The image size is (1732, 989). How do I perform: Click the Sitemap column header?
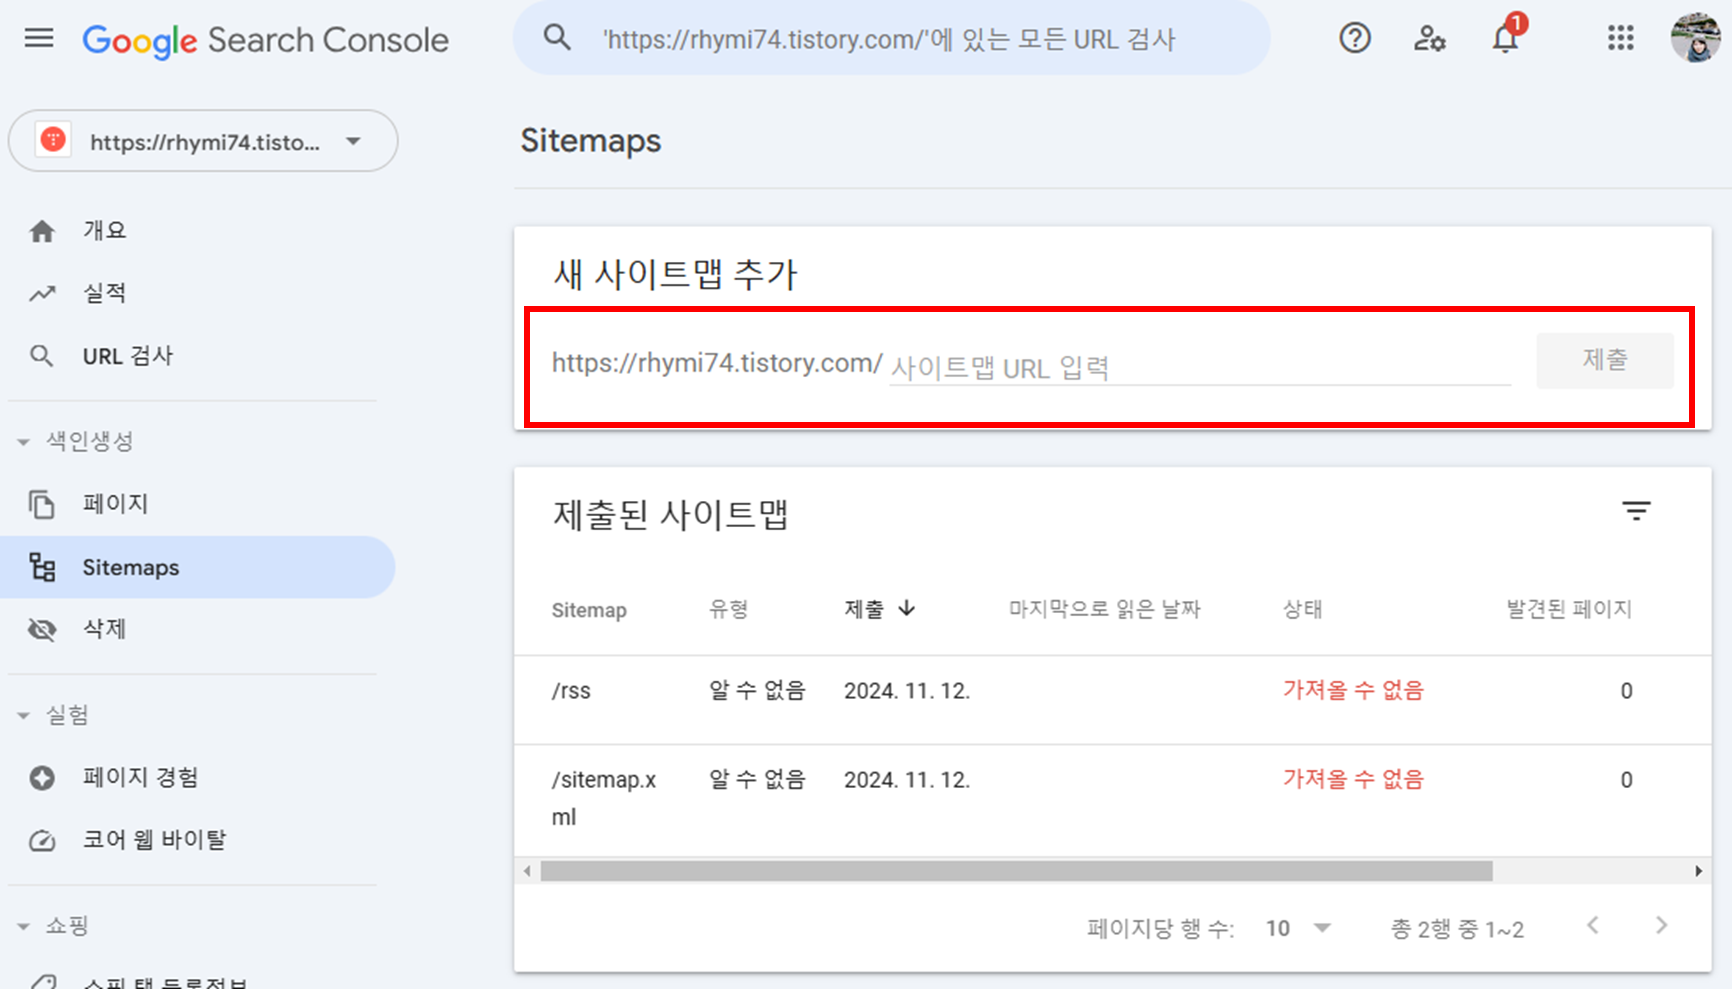pyautogui.click(x=589, y=610)
